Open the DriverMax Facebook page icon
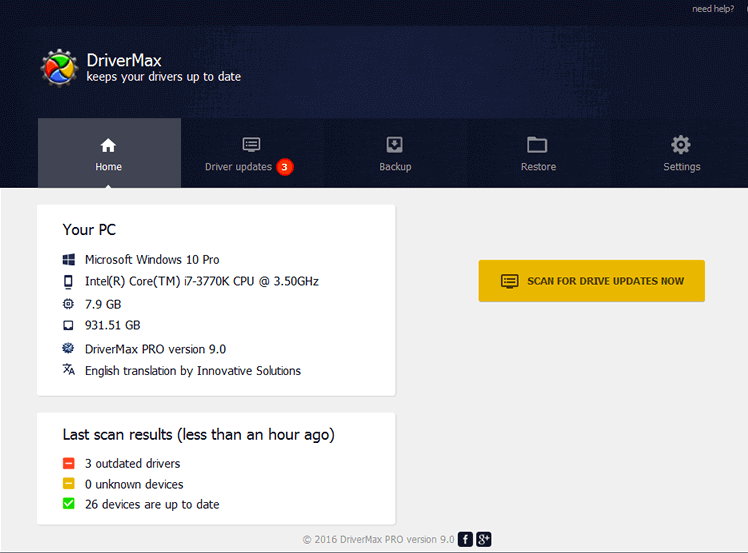This screenshot has width=748, height=553. [x=465, y=539]
